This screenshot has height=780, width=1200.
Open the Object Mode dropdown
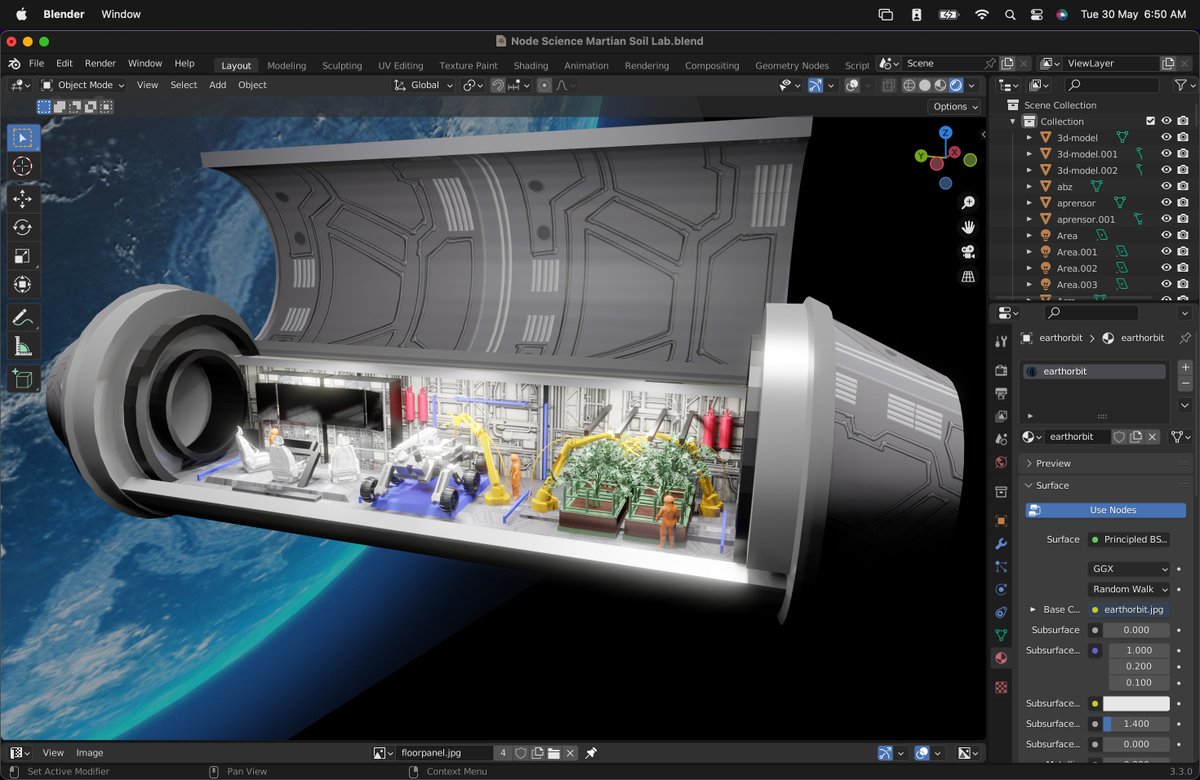click(x=82, y=85)
